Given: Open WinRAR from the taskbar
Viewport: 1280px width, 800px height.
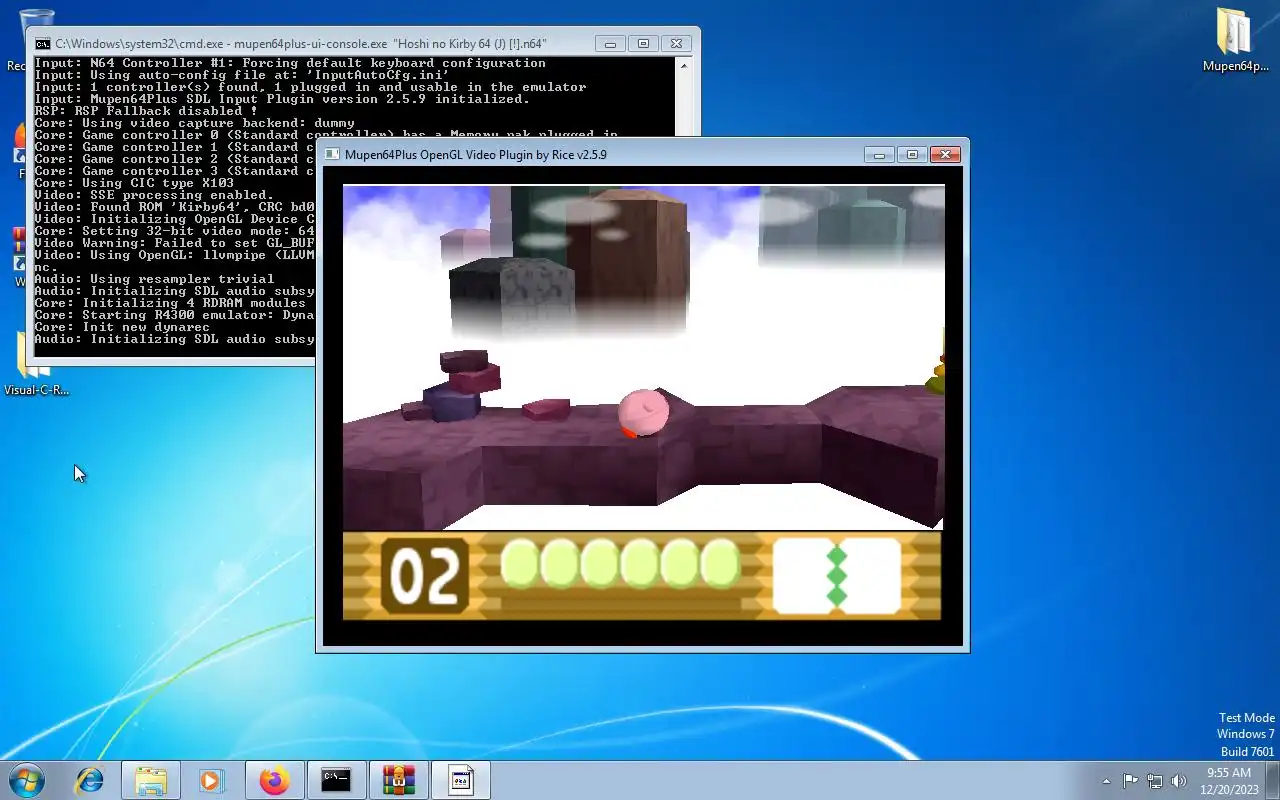Looking at the screenshot, I should tap(398, 780).
